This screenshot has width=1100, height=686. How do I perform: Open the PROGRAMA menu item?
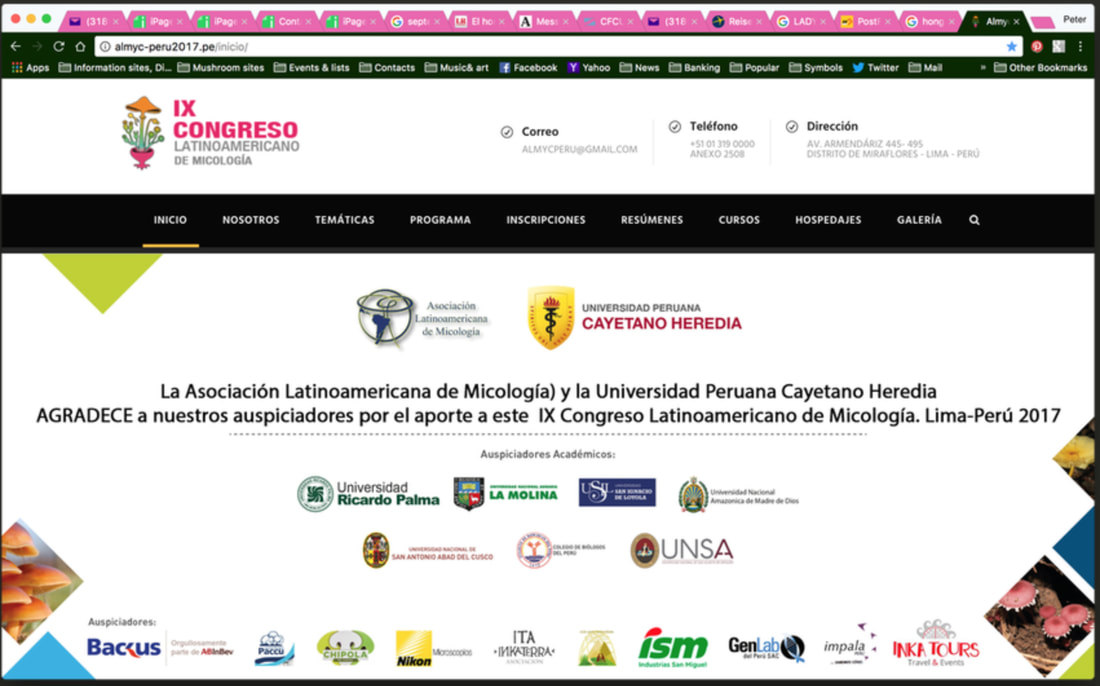(440, 220)
